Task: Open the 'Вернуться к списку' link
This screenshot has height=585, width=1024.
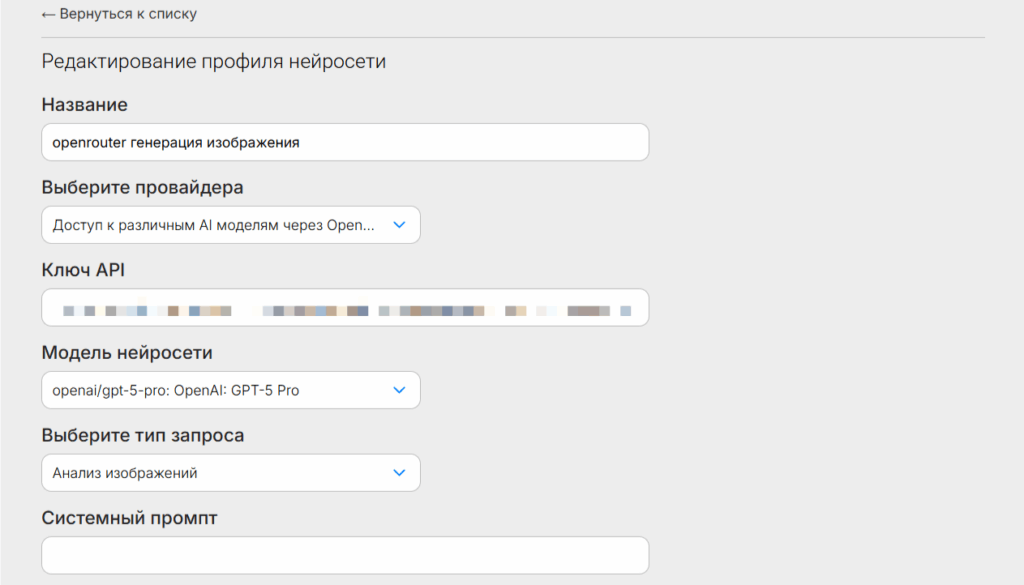Action: coord(127,14)
